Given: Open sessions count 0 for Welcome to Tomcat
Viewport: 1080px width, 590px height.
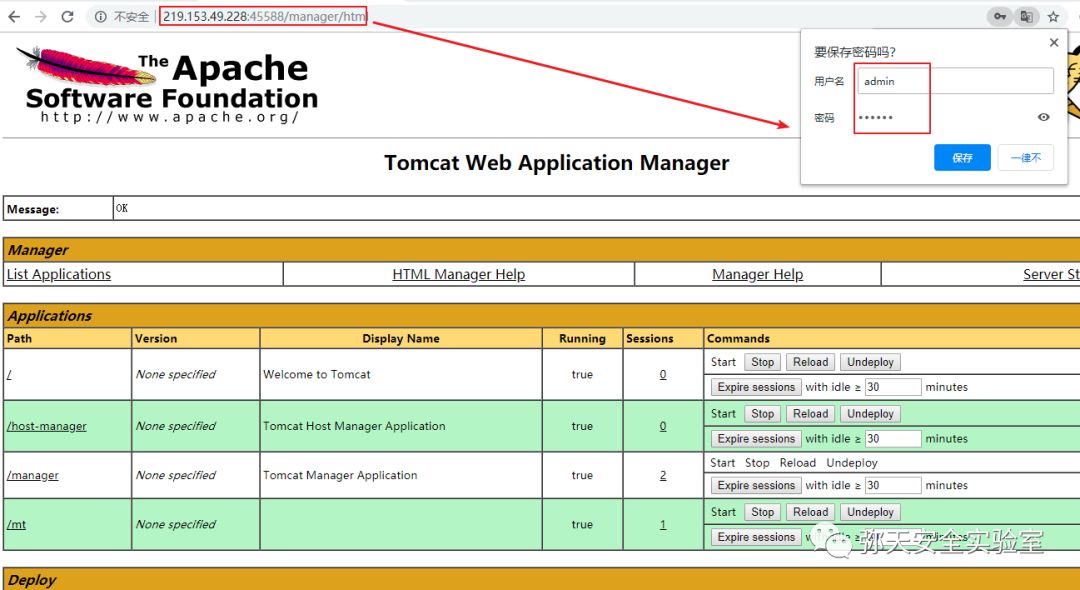Looking at the screenshot, I should (x=663, y=374).
